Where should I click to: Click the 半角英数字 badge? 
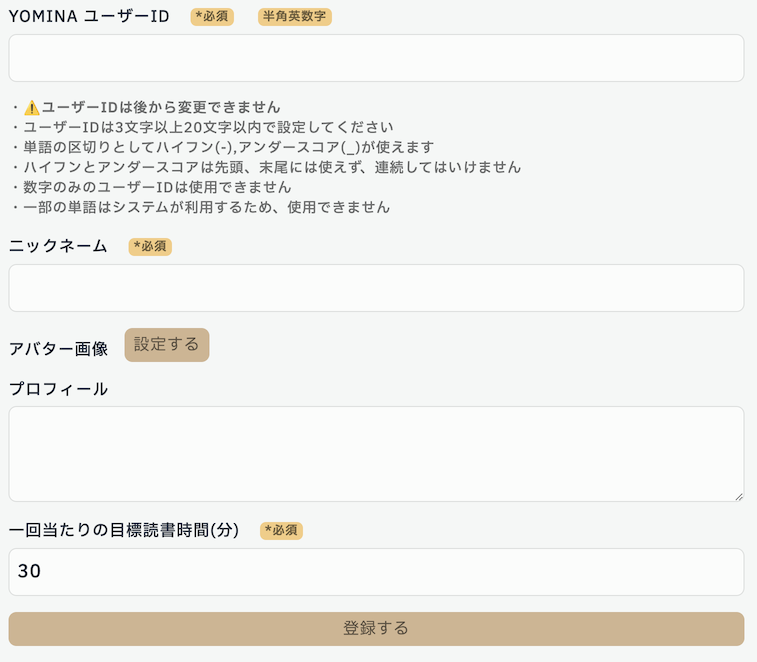pyautogui.click(x=294, y=17)
